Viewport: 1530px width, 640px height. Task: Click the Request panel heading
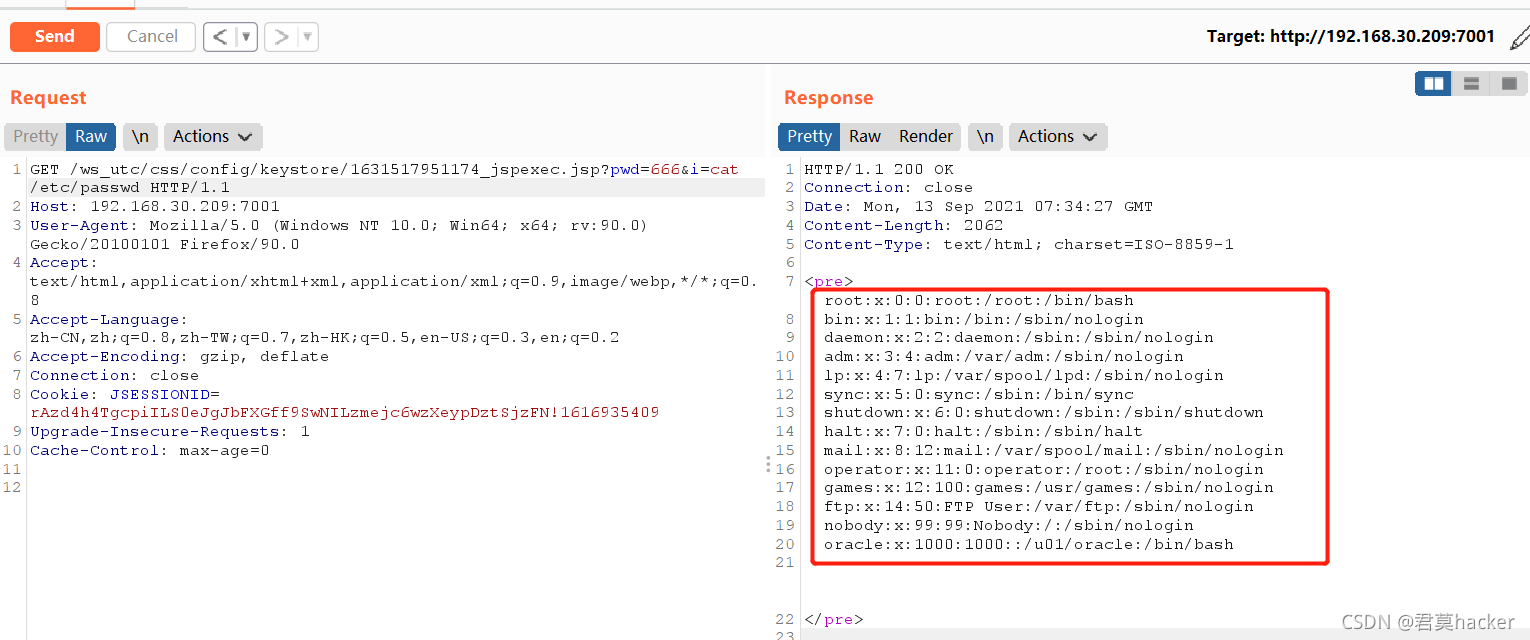[48, 97]
